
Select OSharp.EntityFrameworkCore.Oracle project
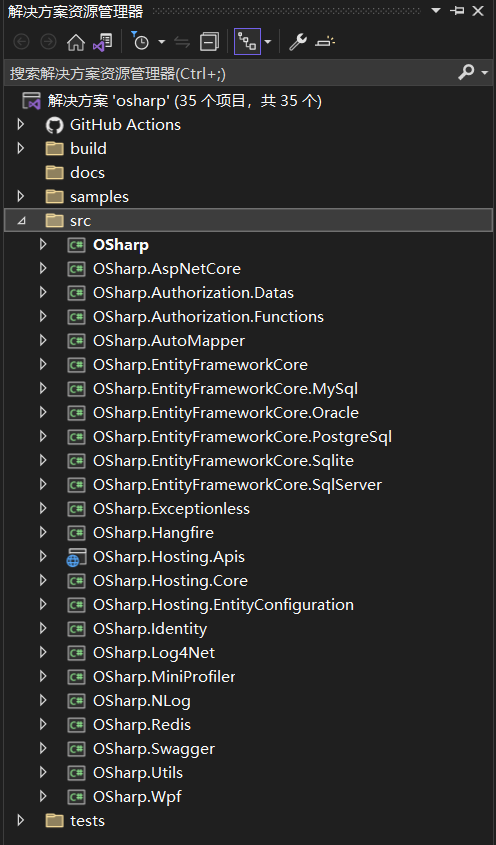coord(226,413)
